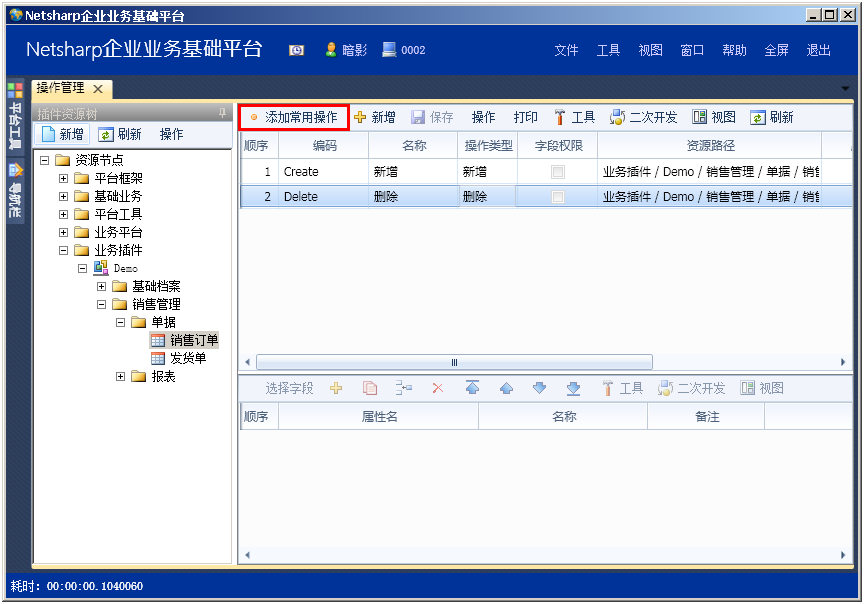The image size is (864, 604).
Task: Collapse the Demo tree node
Action: pos(82,268)
